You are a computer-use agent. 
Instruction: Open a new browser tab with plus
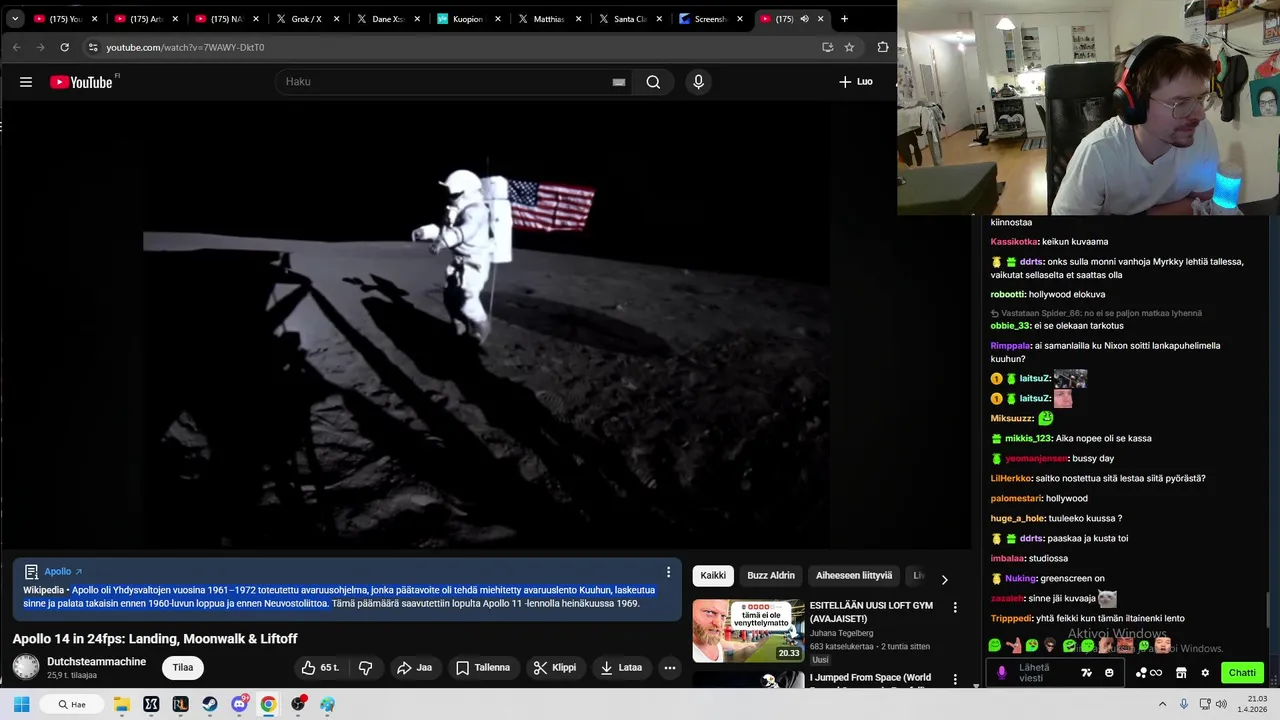[x=844, y=19]
